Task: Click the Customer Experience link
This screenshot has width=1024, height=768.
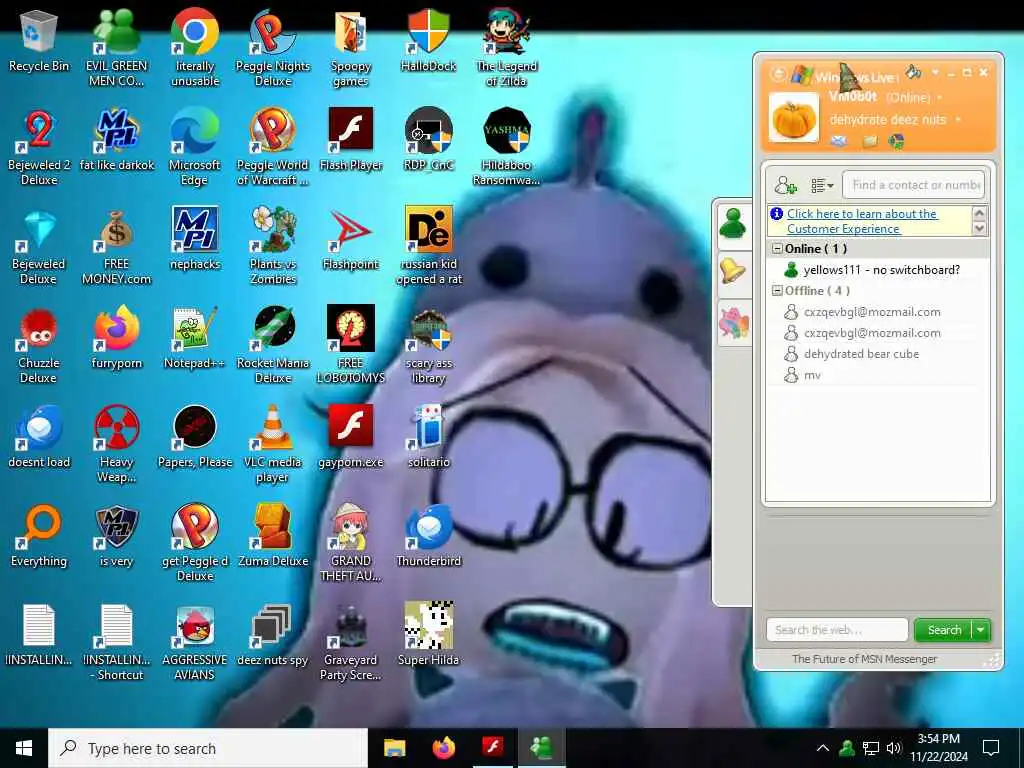Action: click(862, 221)
